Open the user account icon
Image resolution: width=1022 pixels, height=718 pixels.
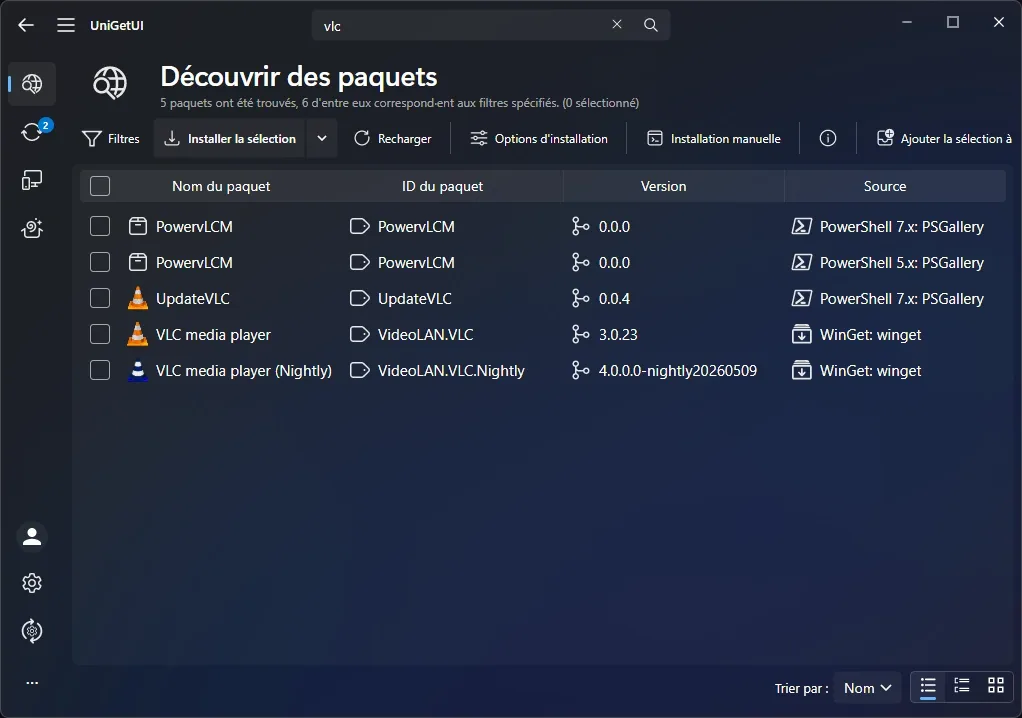pos(32,537)
